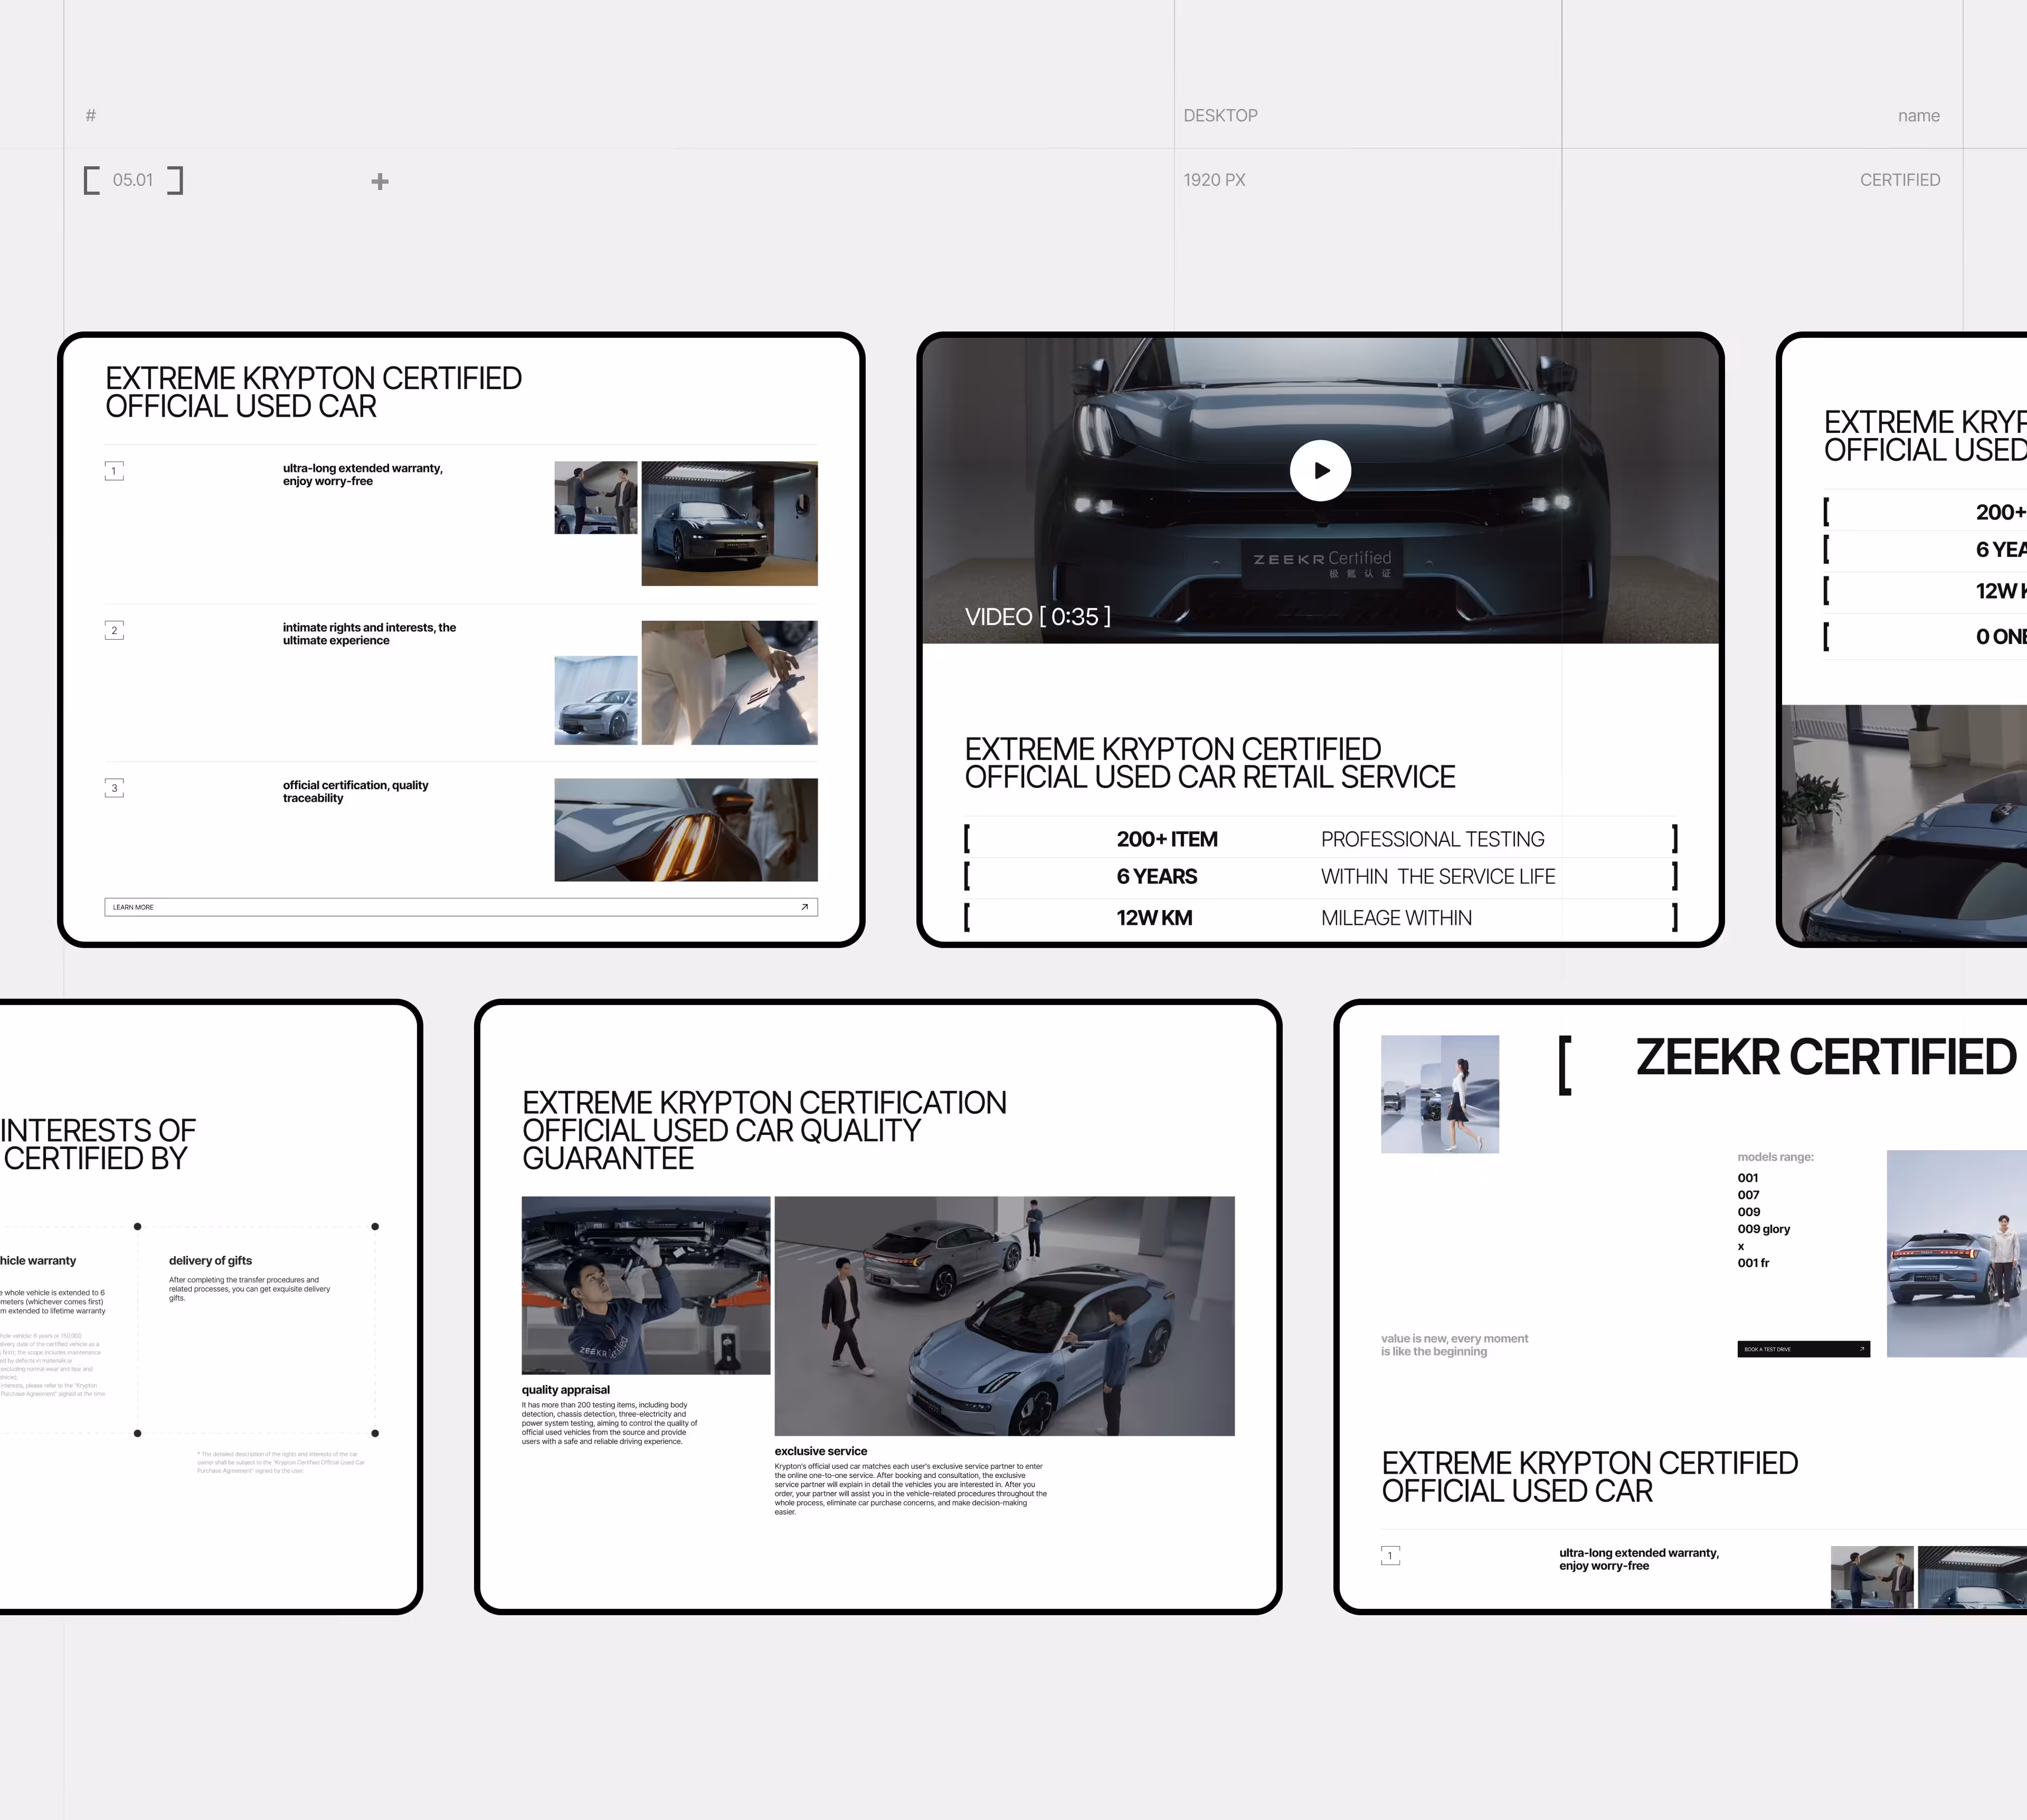Click the hash symbol column header
The height and width of the screenshot is (1820, 2027).
pos(90,116)
